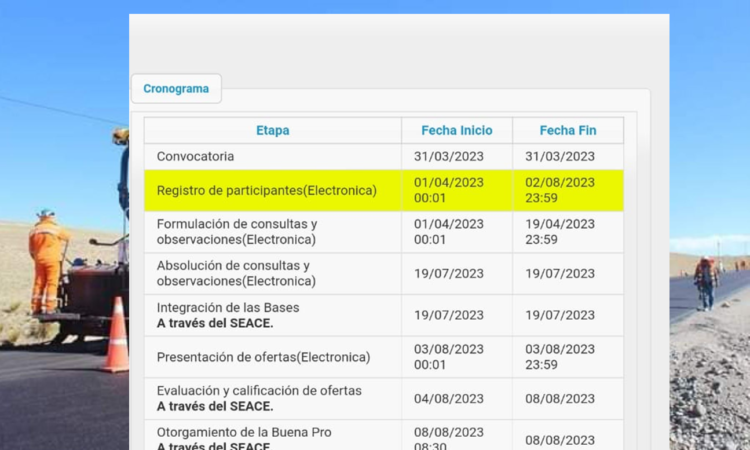Select the Convocatoria stage row

[196, 156]
